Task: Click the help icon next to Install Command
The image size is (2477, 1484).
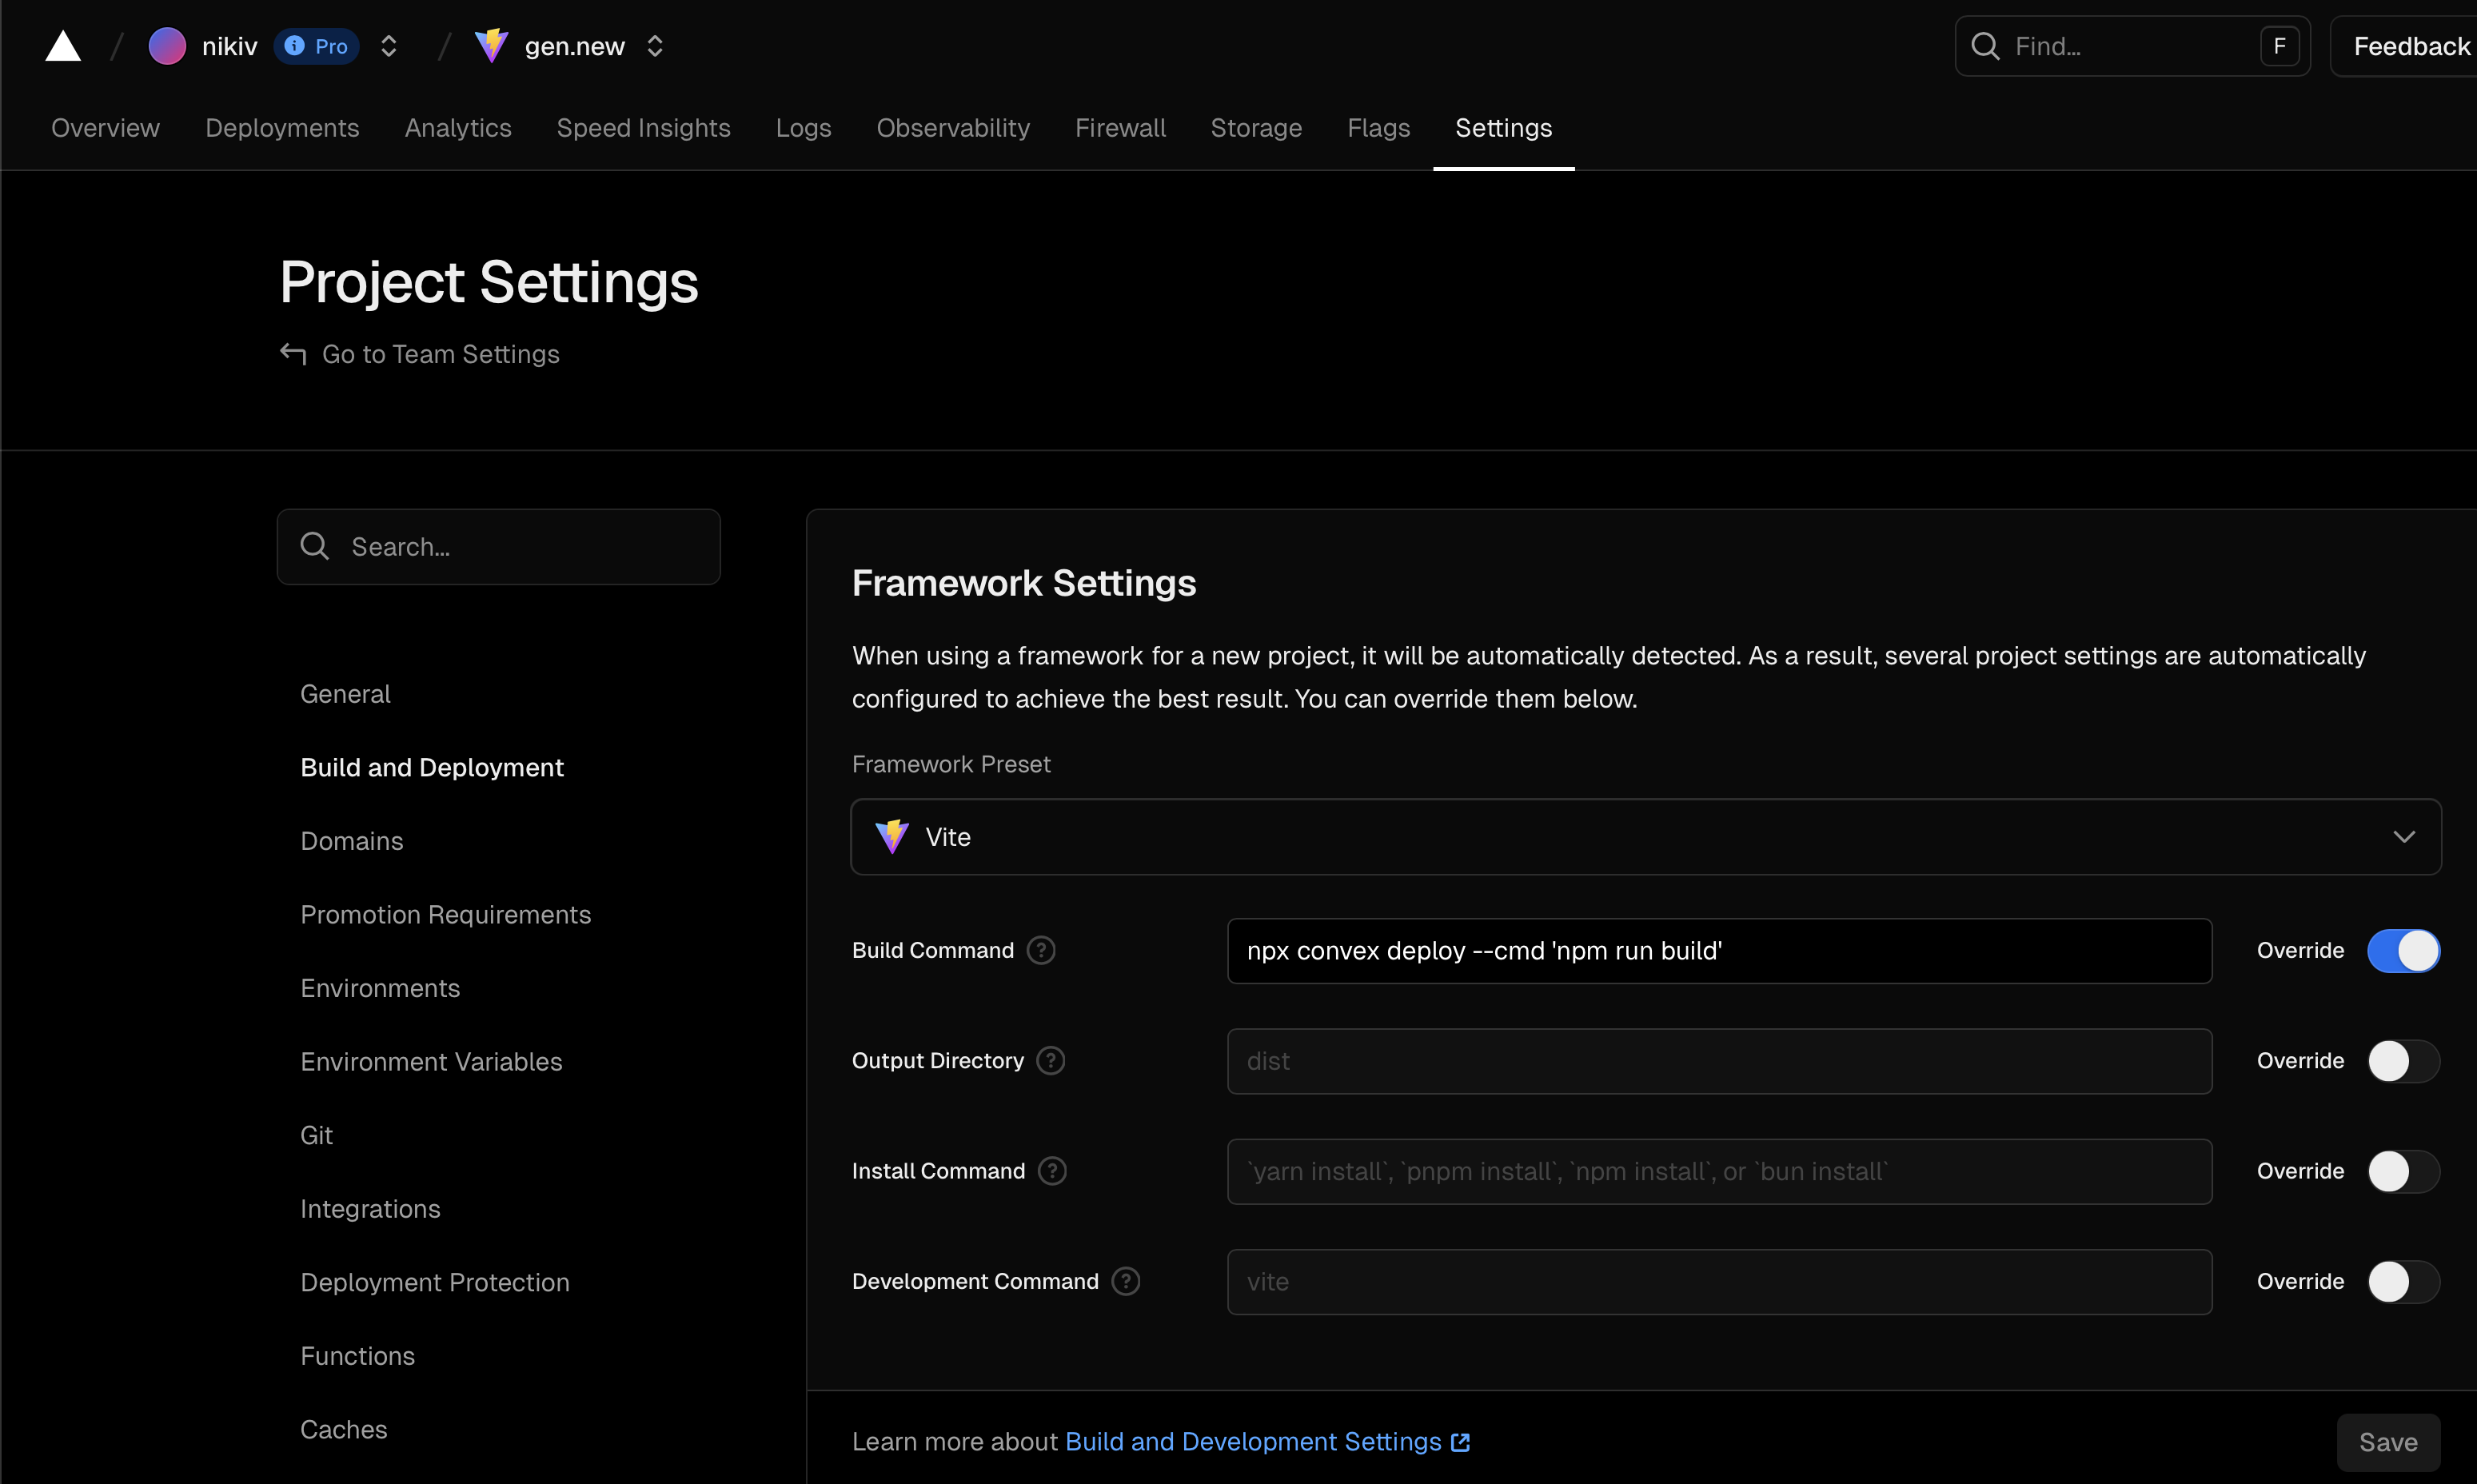Action: click(1052, 1170)
